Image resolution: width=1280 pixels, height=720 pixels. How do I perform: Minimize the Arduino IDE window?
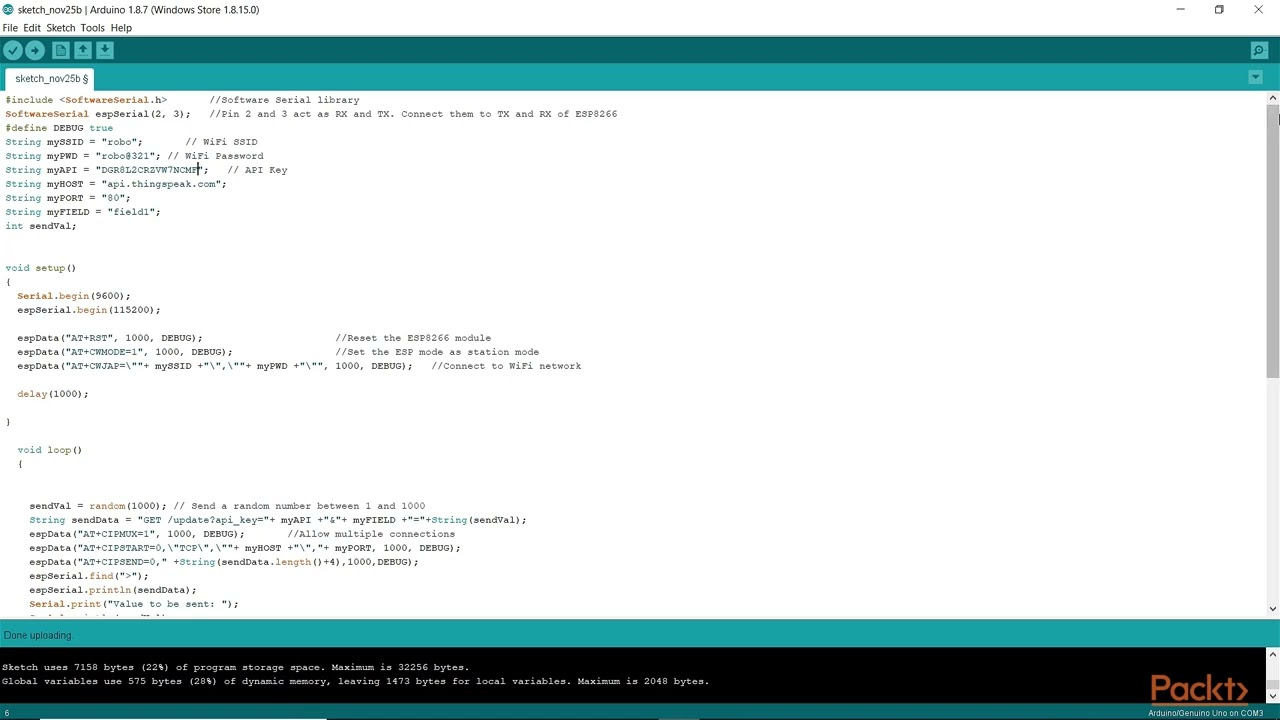(1181, 9)
